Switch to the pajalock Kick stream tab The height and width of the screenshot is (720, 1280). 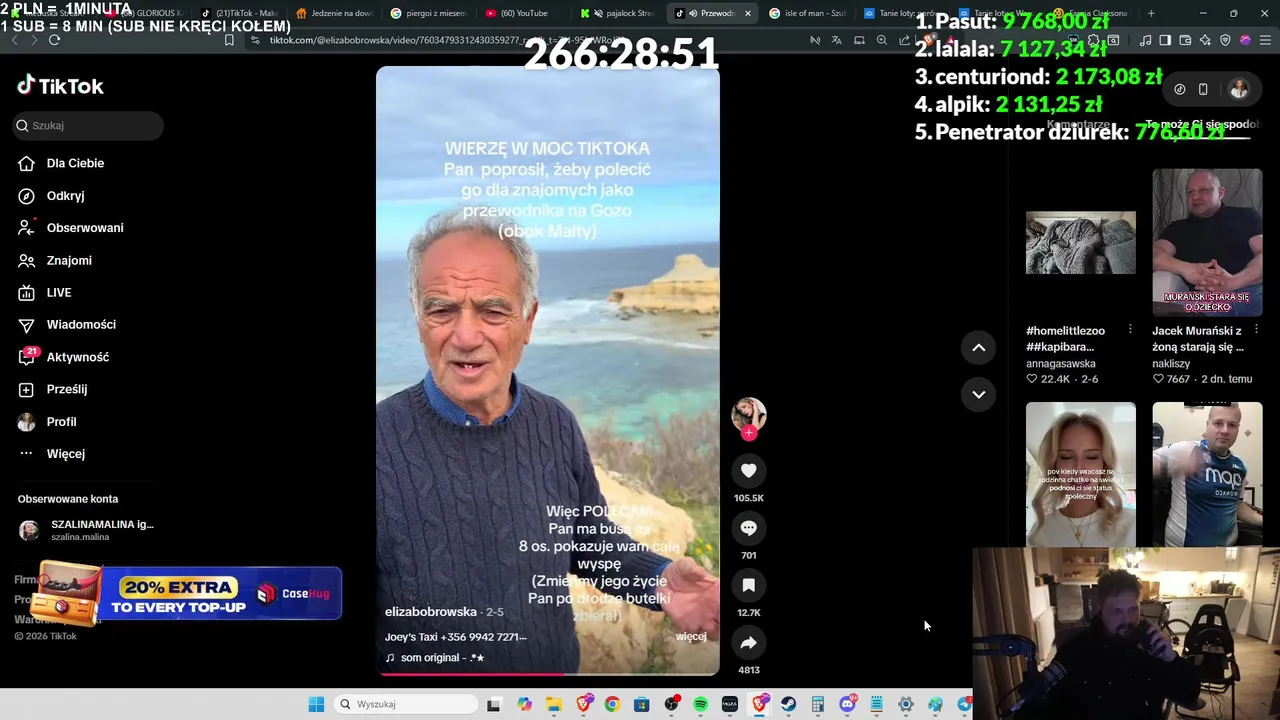point(618,13)
